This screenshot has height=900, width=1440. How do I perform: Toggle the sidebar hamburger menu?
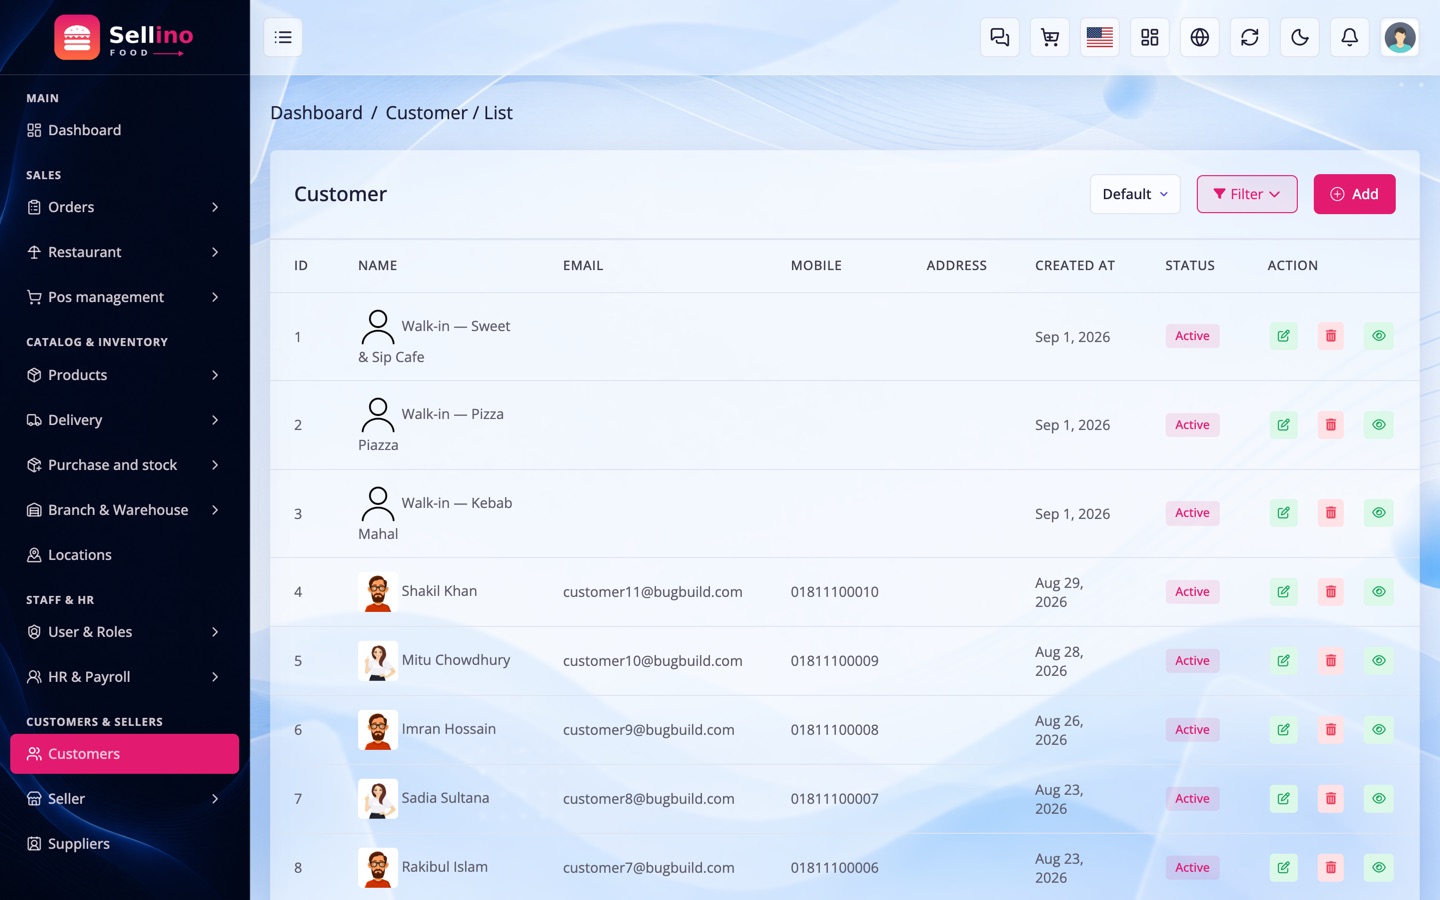point(283,38)
